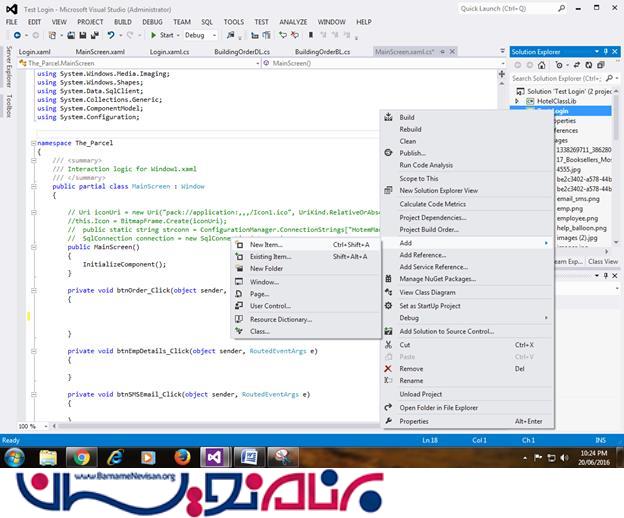The width and height of the screenshot is (624, 518).
Task: Select Set as StartUp Project
Action: (468, 306)
